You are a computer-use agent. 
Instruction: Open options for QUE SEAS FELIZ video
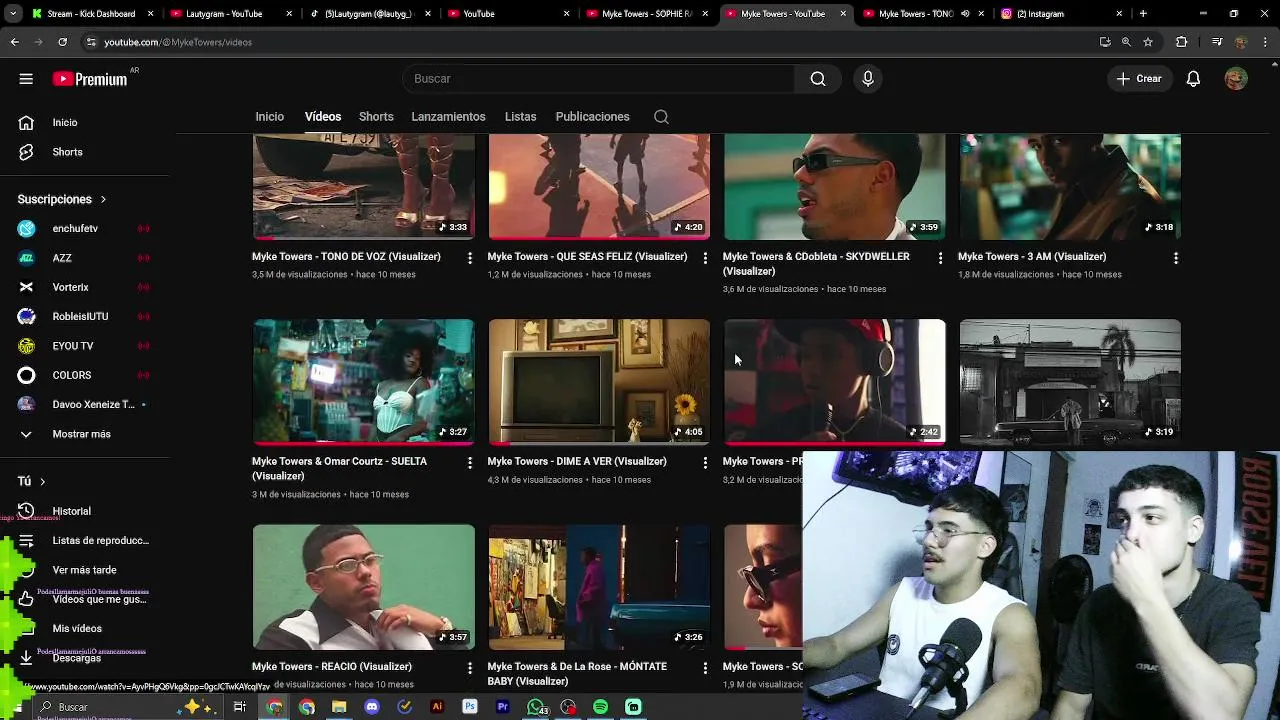click(x=705, y=258)
